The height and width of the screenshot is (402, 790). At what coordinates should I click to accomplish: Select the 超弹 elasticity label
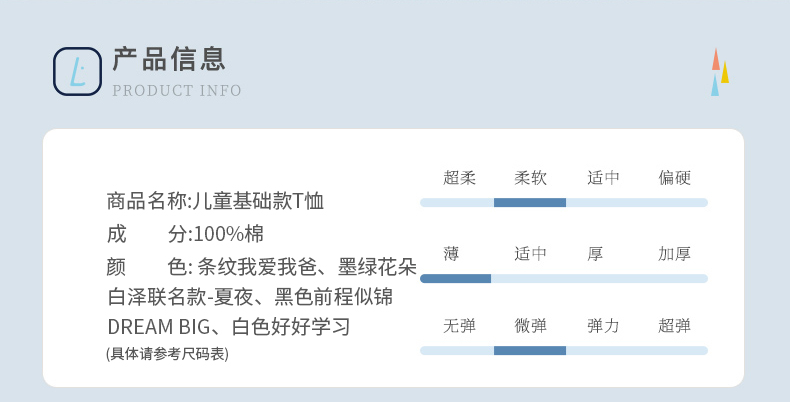click(x=674, y=326)
